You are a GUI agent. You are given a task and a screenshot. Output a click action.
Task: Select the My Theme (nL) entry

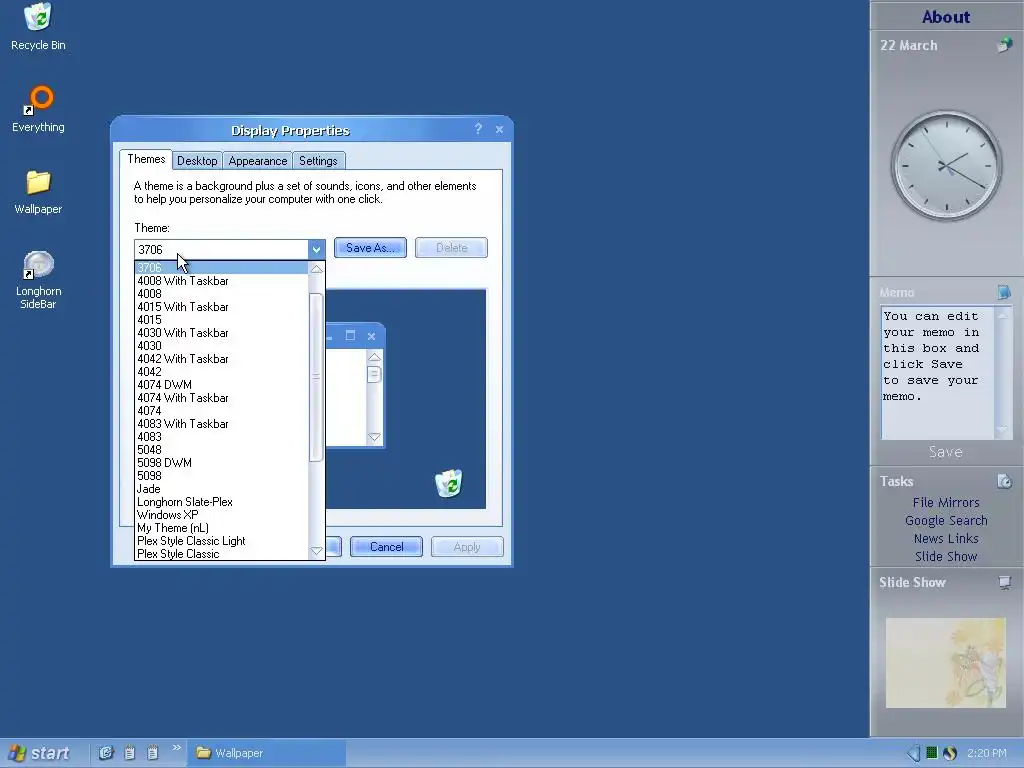(x=221, y=528)
